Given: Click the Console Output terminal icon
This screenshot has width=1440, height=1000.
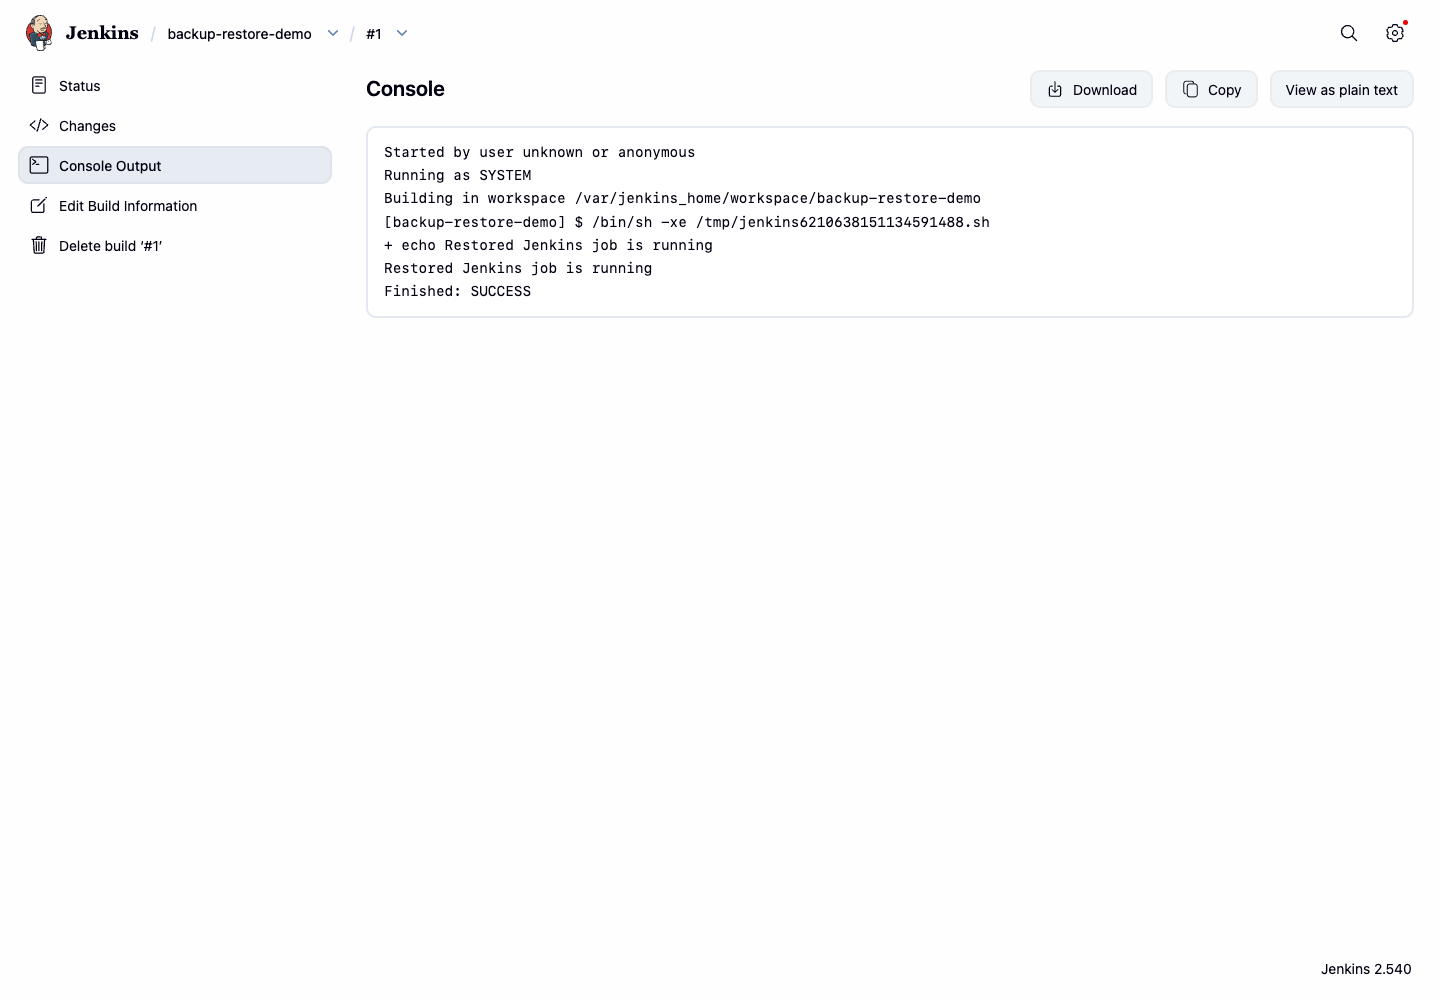Looking at the screenshot, I should 39,165.
